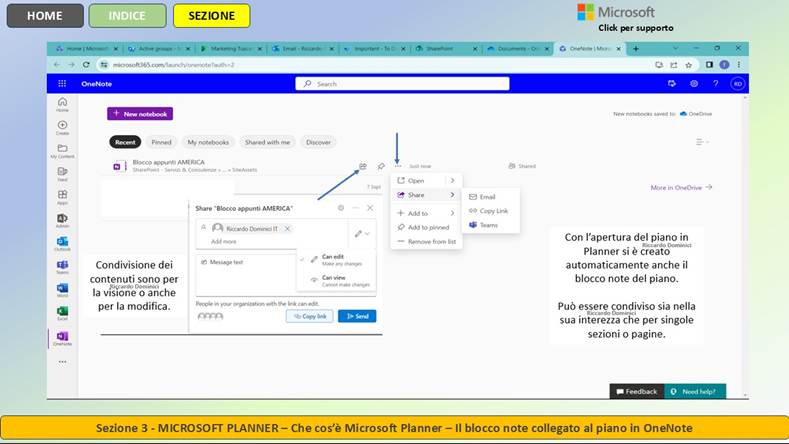The image size is (789, 444).
Task: Click the OneNote Search field
Action: pyautogui.click(x=402, y=84)
